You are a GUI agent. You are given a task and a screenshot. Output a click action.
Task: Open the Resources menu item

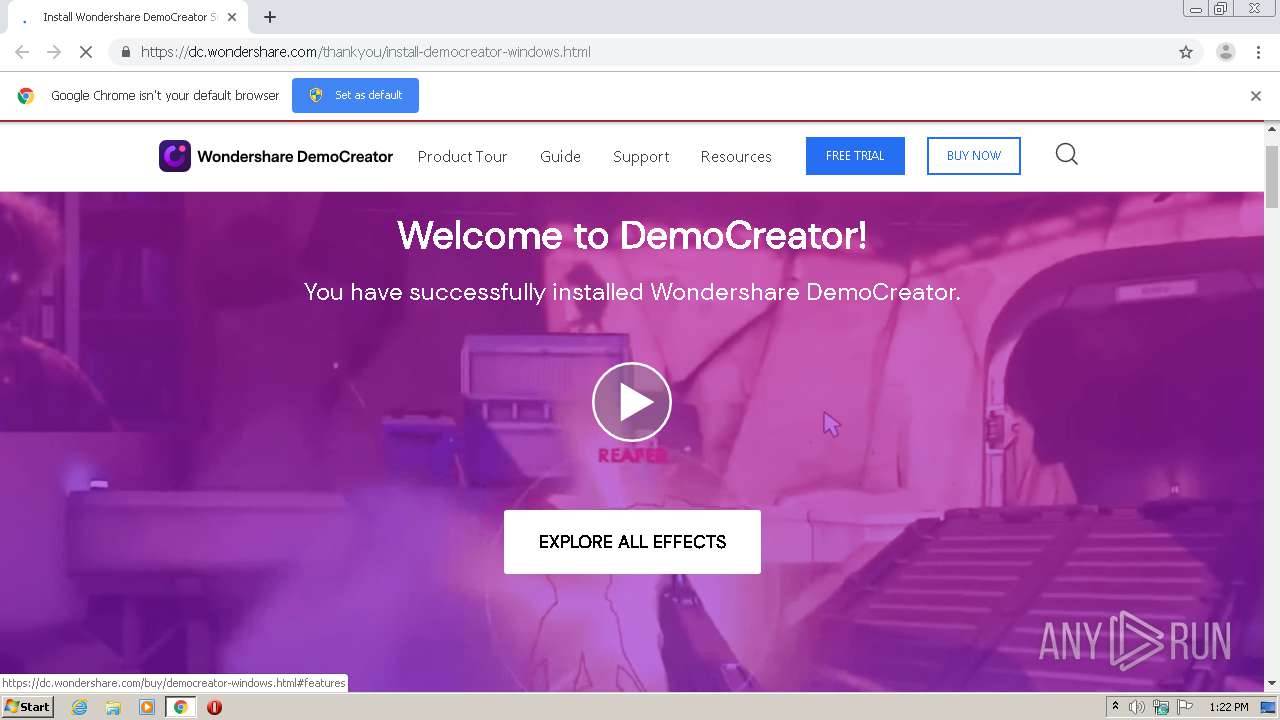point(736,156)
